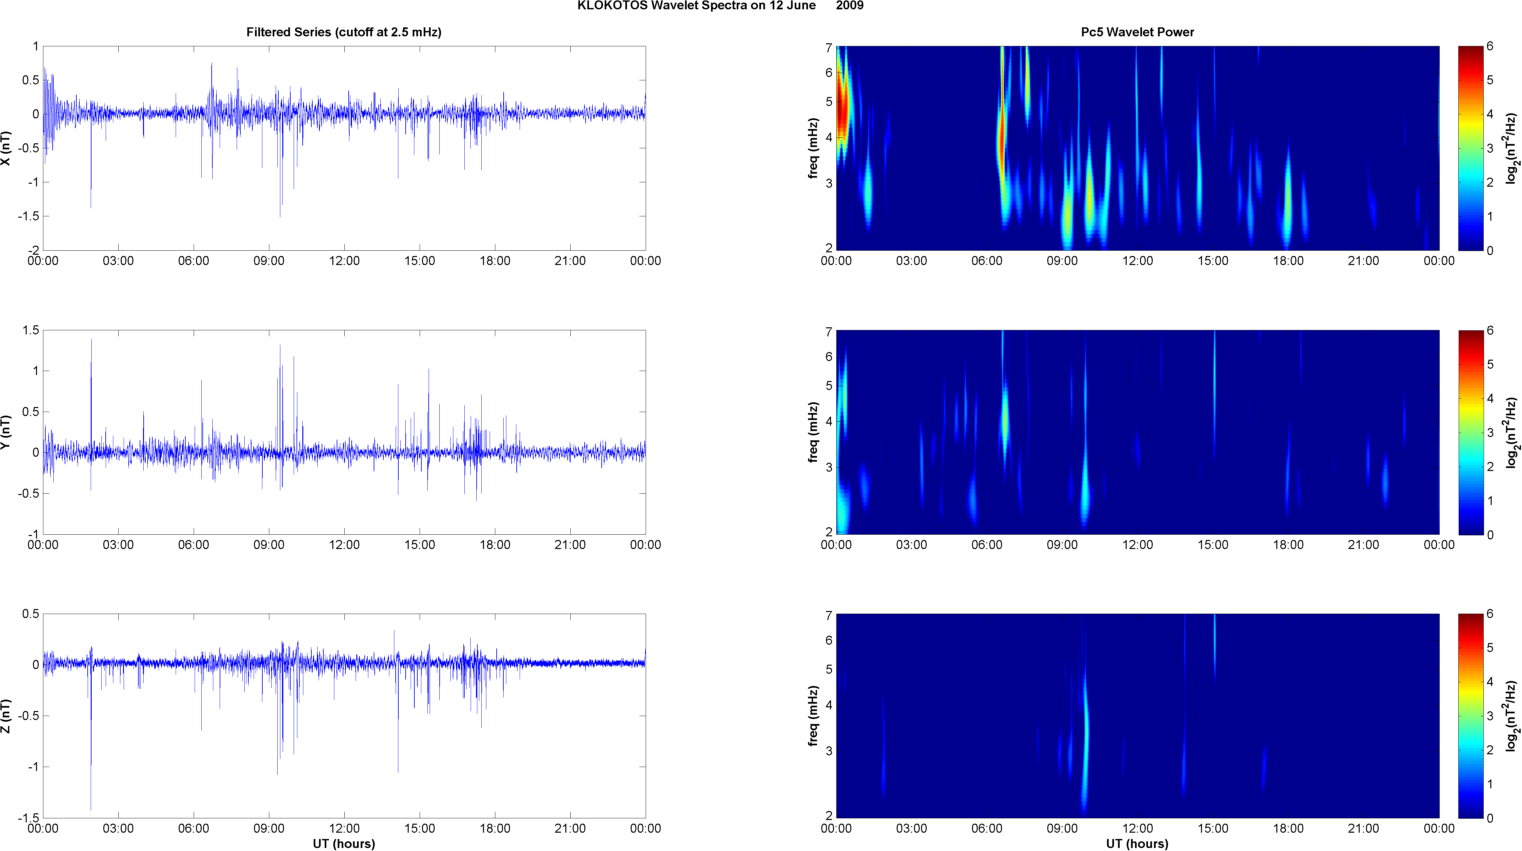Click the KLOKOTOS Wavelet Spectra figure title
The height and width of the screenshot is (851, 1522).
pyautogui.click(x=720, y=6)
